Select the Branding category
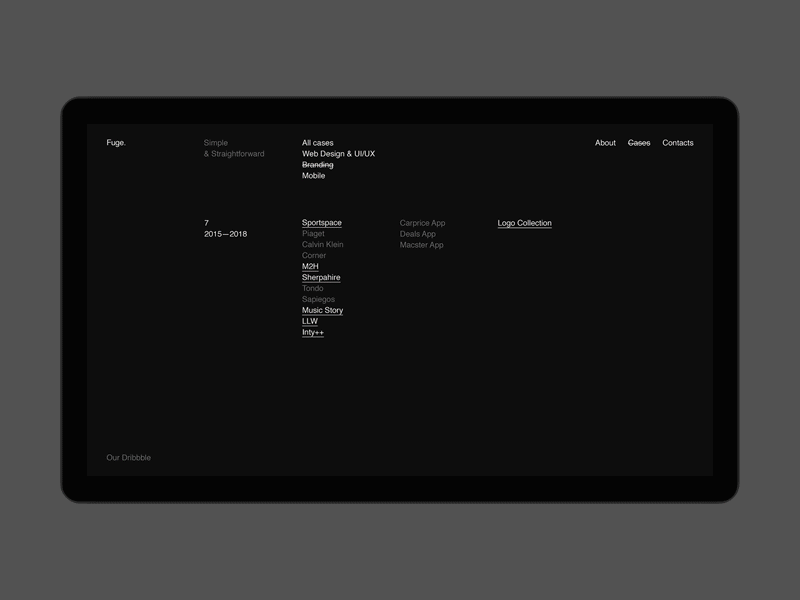Screen dimensions: 800x600 [315, 164]
